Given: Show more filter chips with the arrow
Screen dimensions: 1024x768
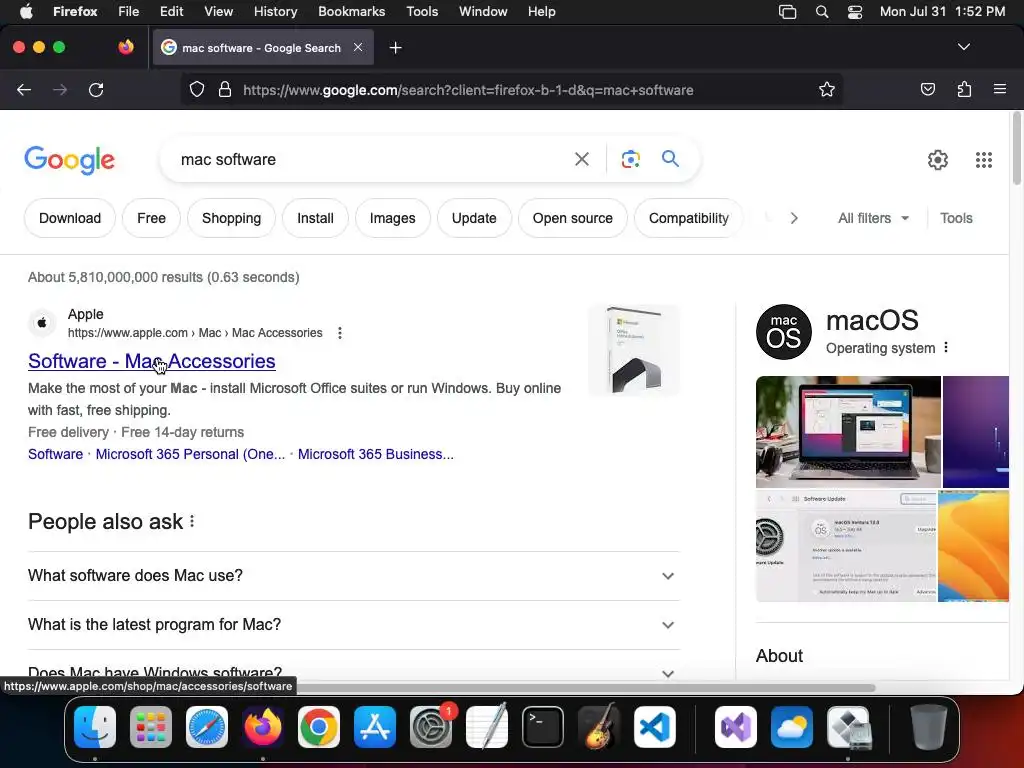Looking at the screenshot, I should click(793, 218).
